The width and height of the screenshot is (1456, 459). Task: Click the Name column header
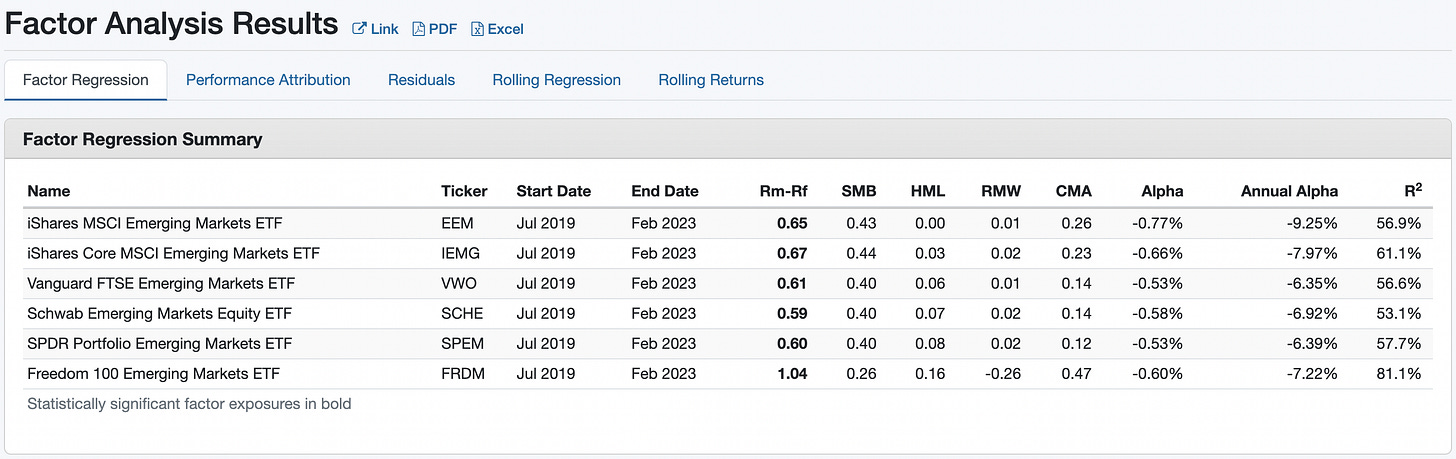point(49,191)
